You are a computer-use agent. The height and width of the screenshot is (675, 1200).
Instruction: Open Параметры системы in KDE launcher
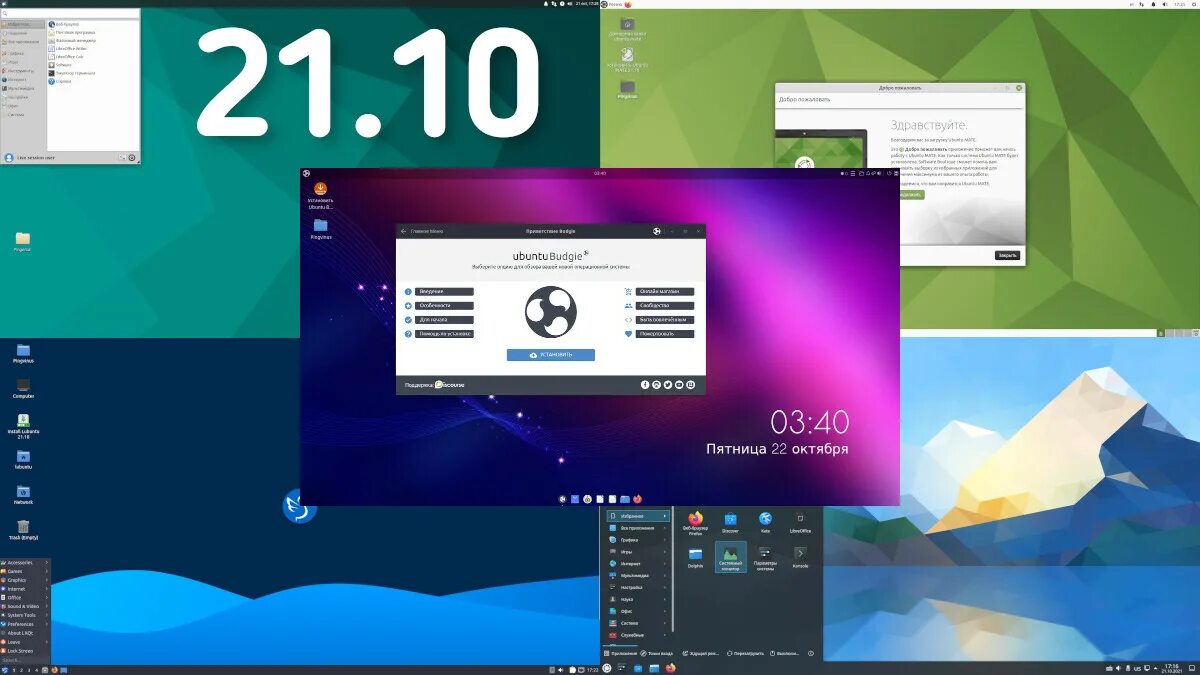(765, 557)
